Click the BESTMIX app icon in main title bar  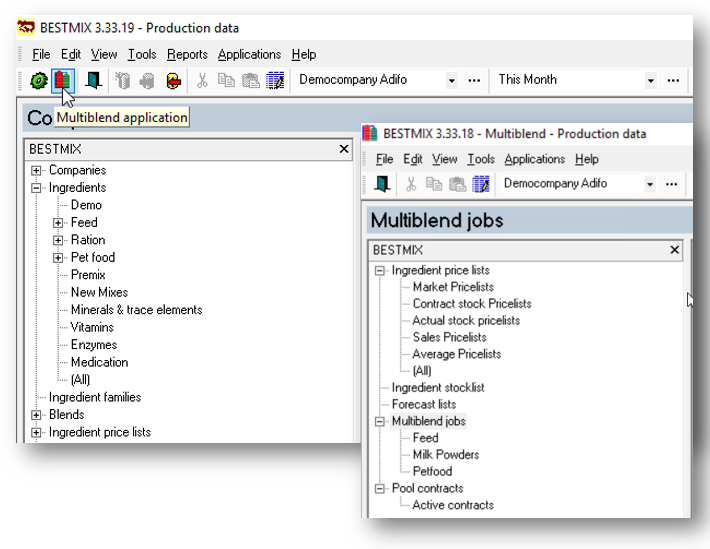pyautogui.click(x=26, y=28)
